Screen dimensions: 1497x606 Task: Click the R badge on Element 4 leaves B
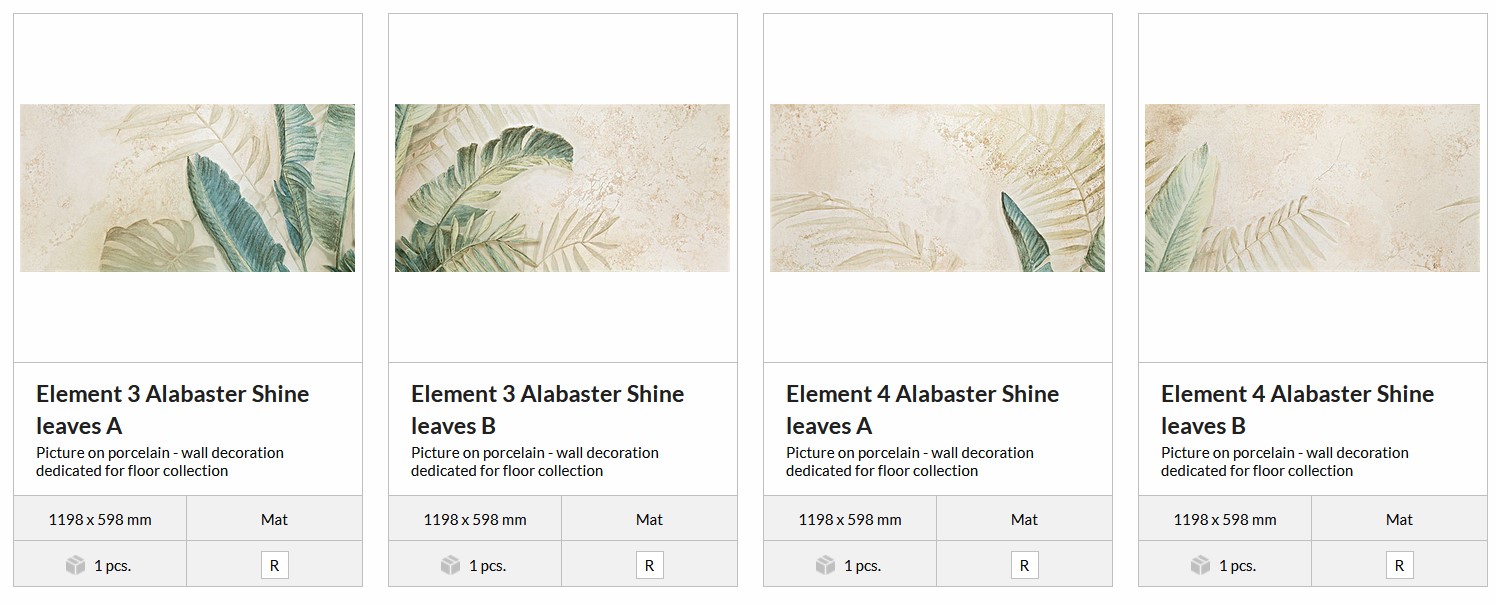click(1399, 565)
